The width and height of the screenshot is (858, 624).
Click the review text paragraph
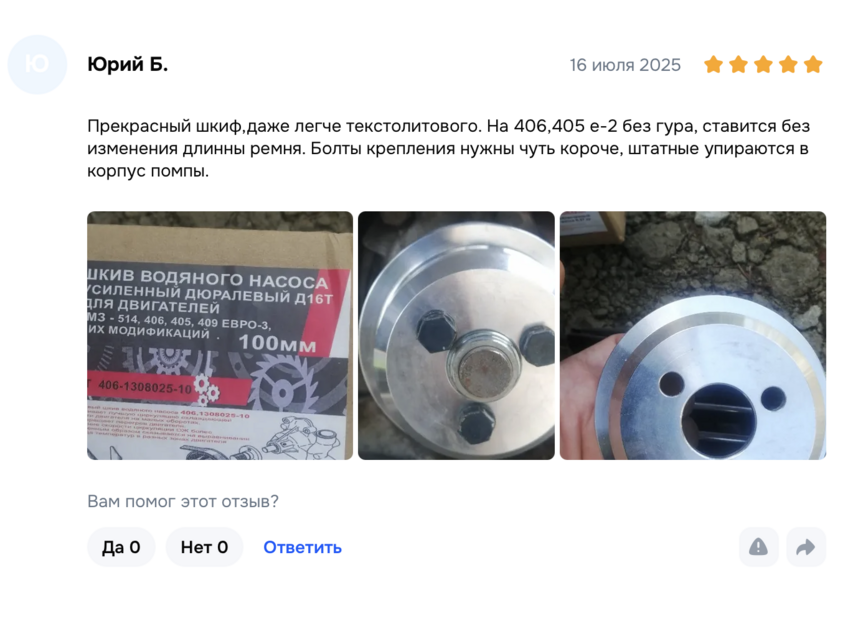(x=449, y=148)
